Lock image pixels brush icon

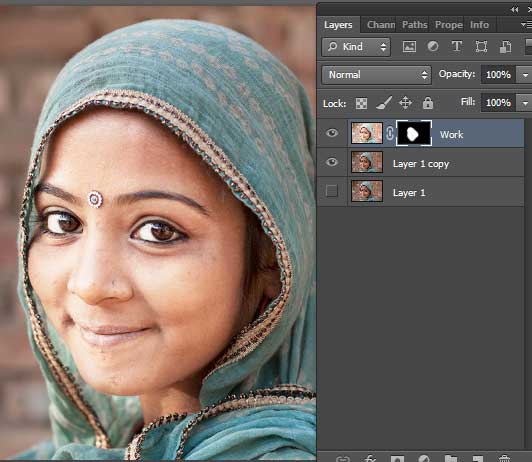click(384, 103)
